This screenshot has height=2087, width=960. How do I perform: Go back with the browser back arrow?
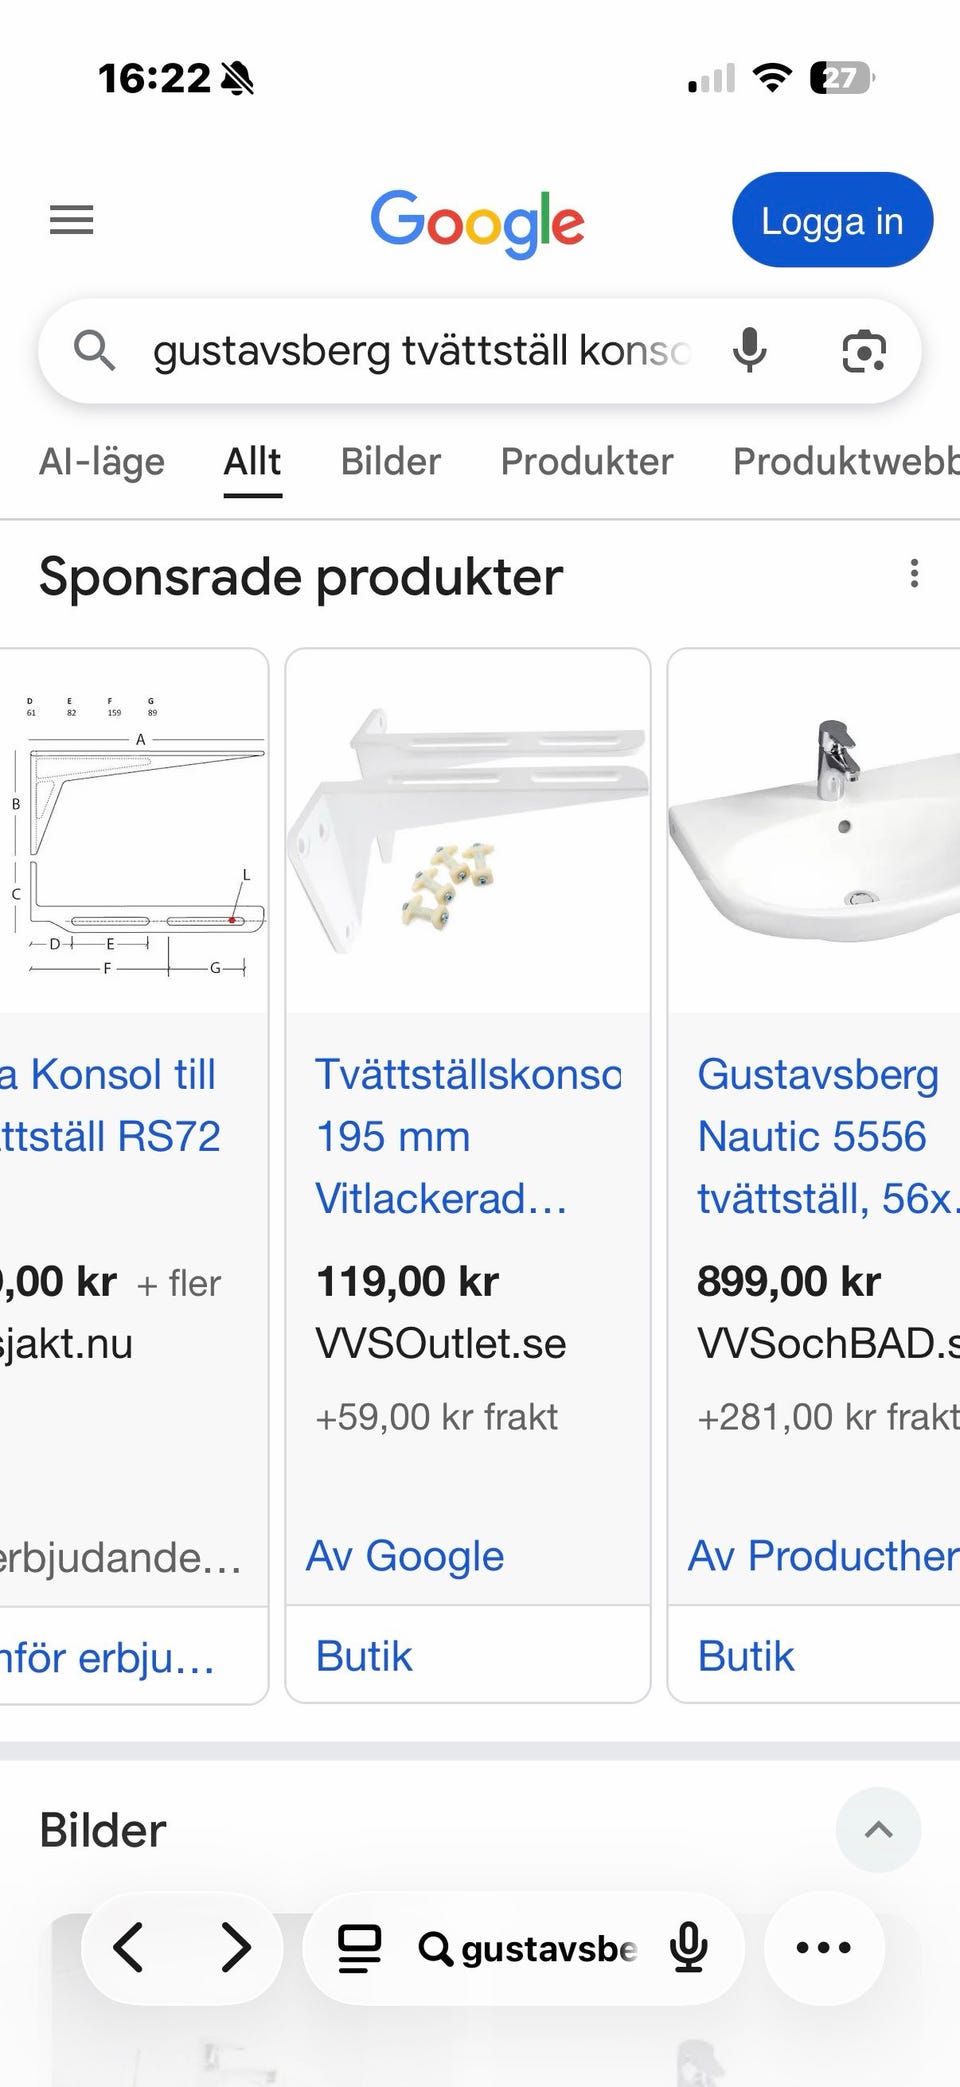(130, 1947)
